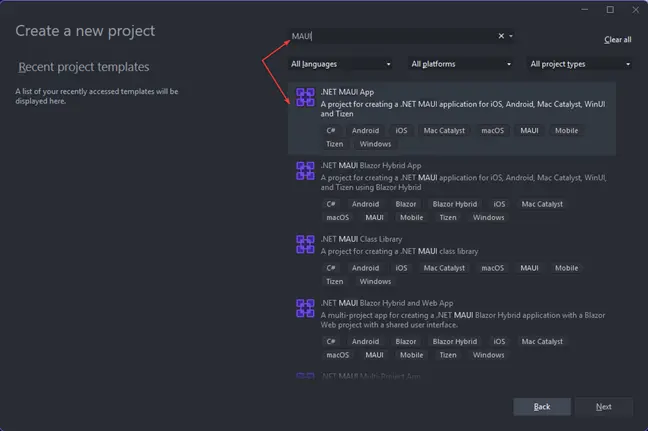Click Windows tag under .NET MAUI App

click(375, 144)
